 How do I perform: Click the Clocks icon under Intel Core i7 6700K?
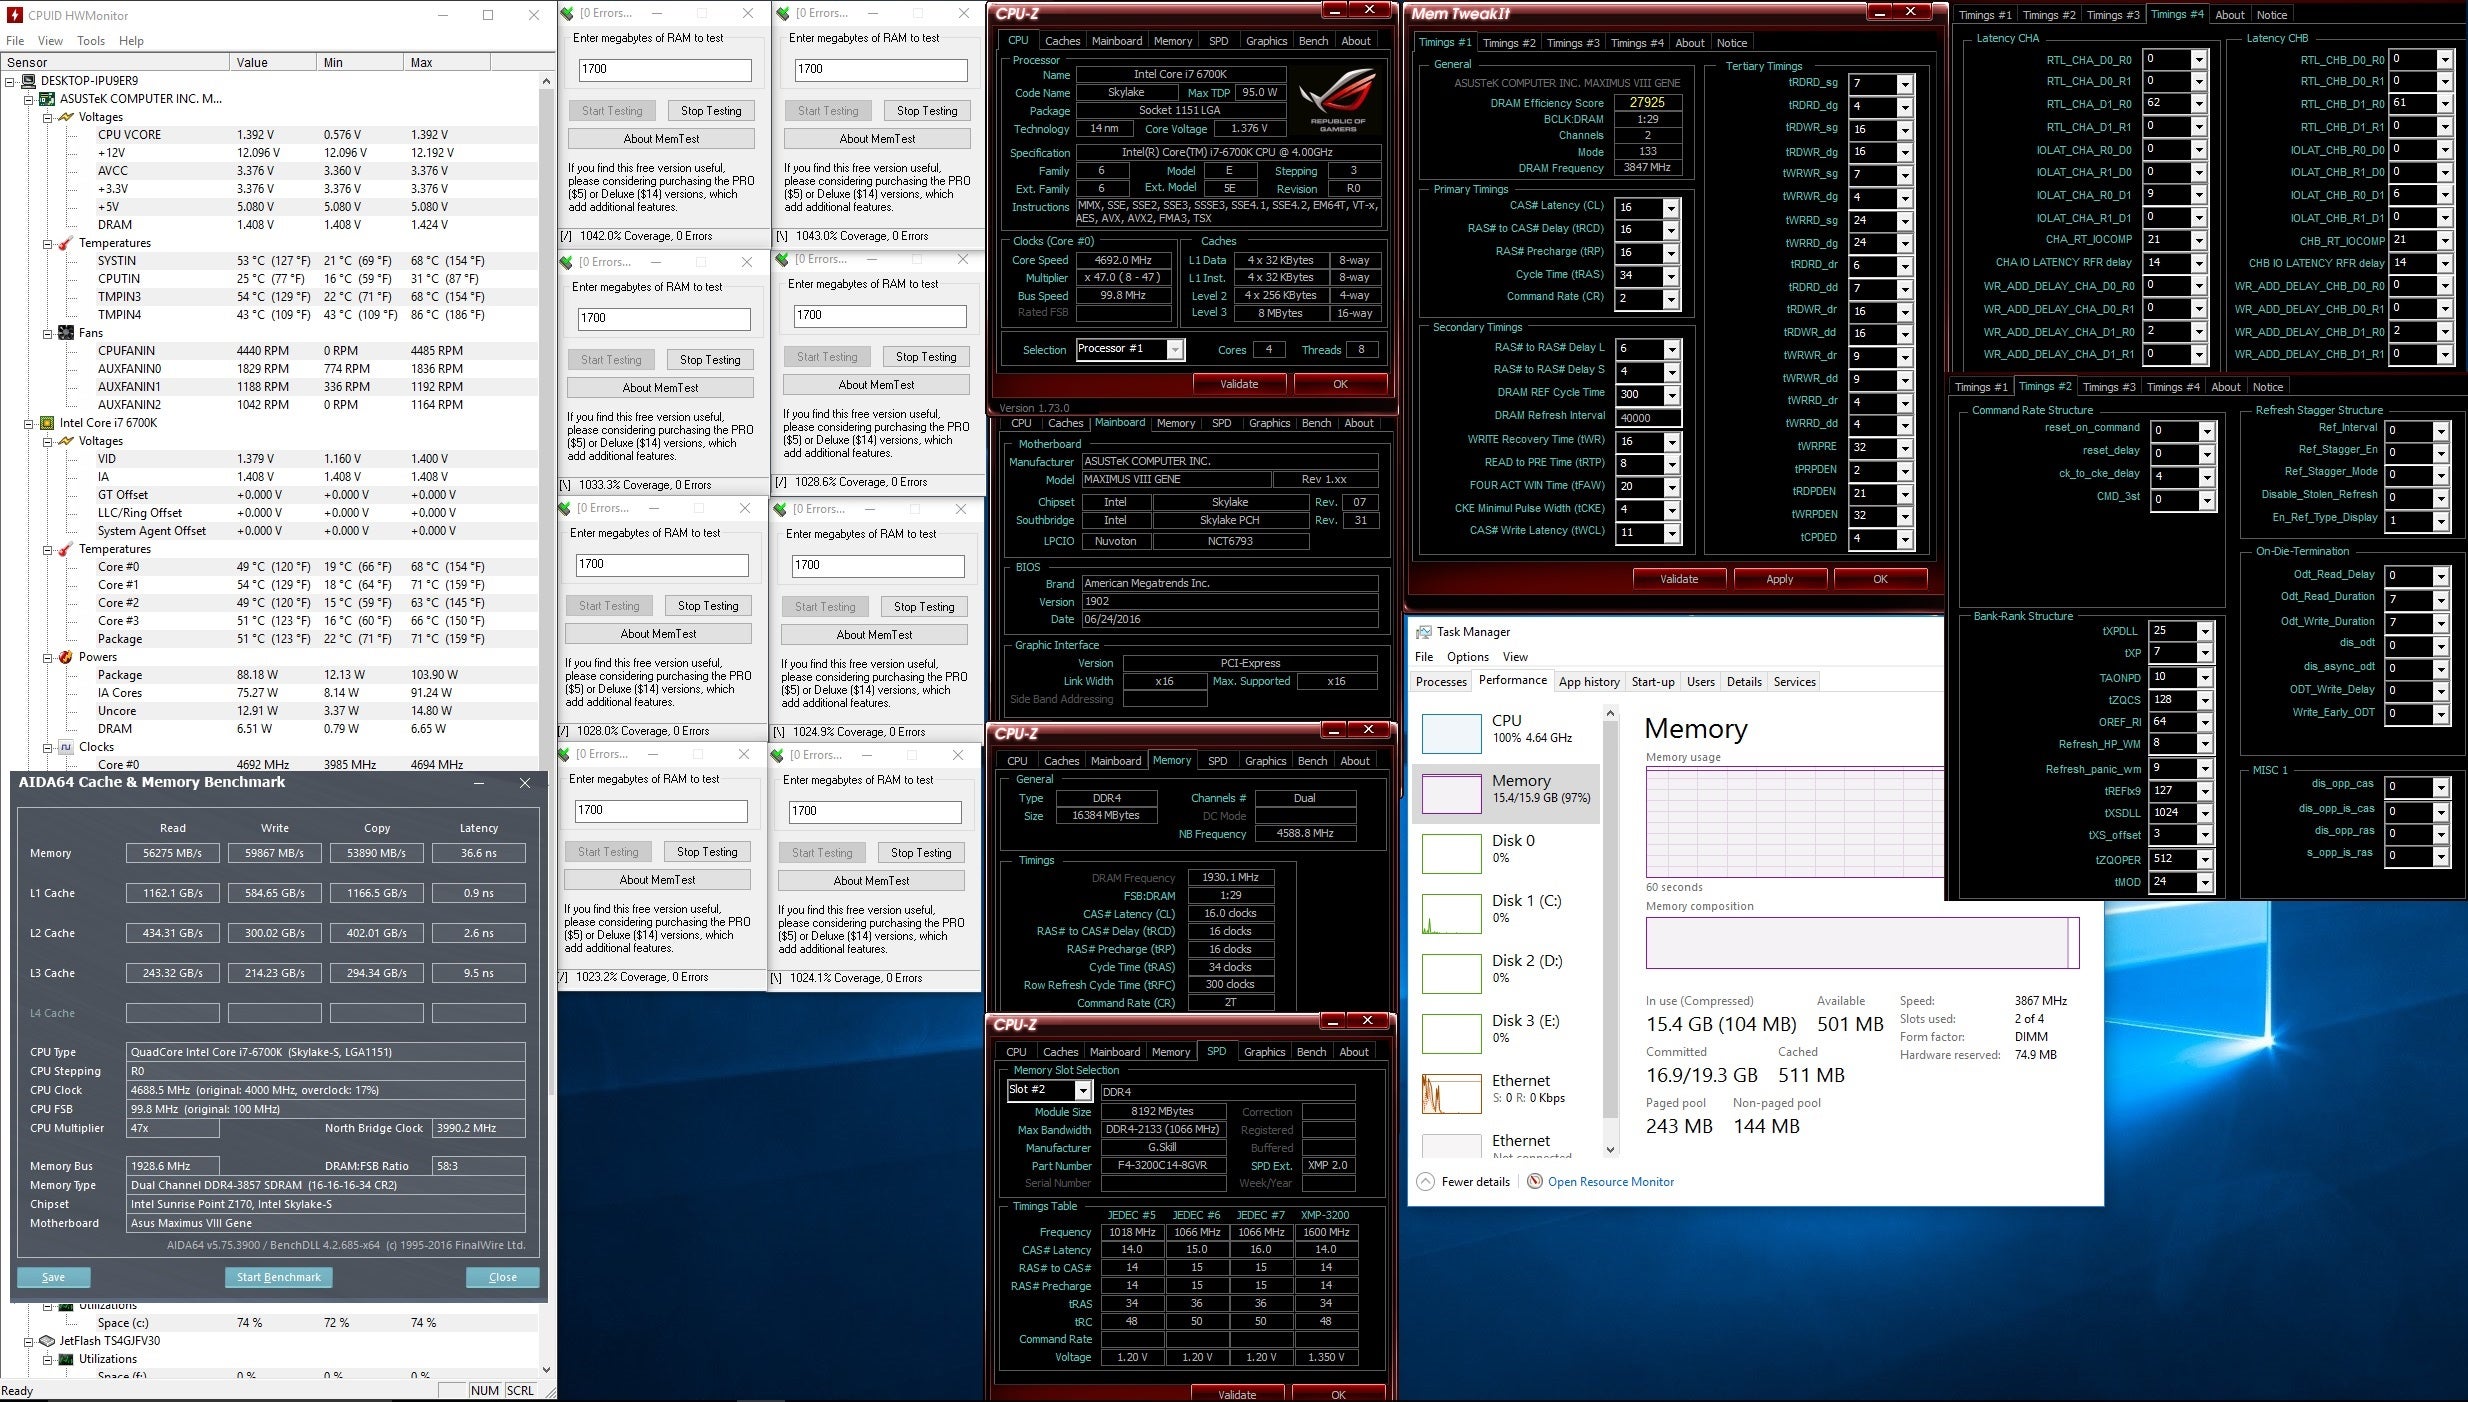point(64,746)
